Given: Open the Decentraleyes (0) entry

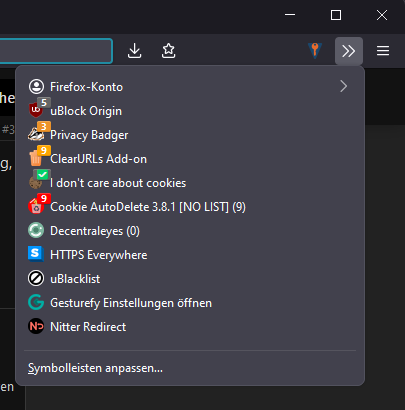Looking at the screenshot, I should coord(190,231).
